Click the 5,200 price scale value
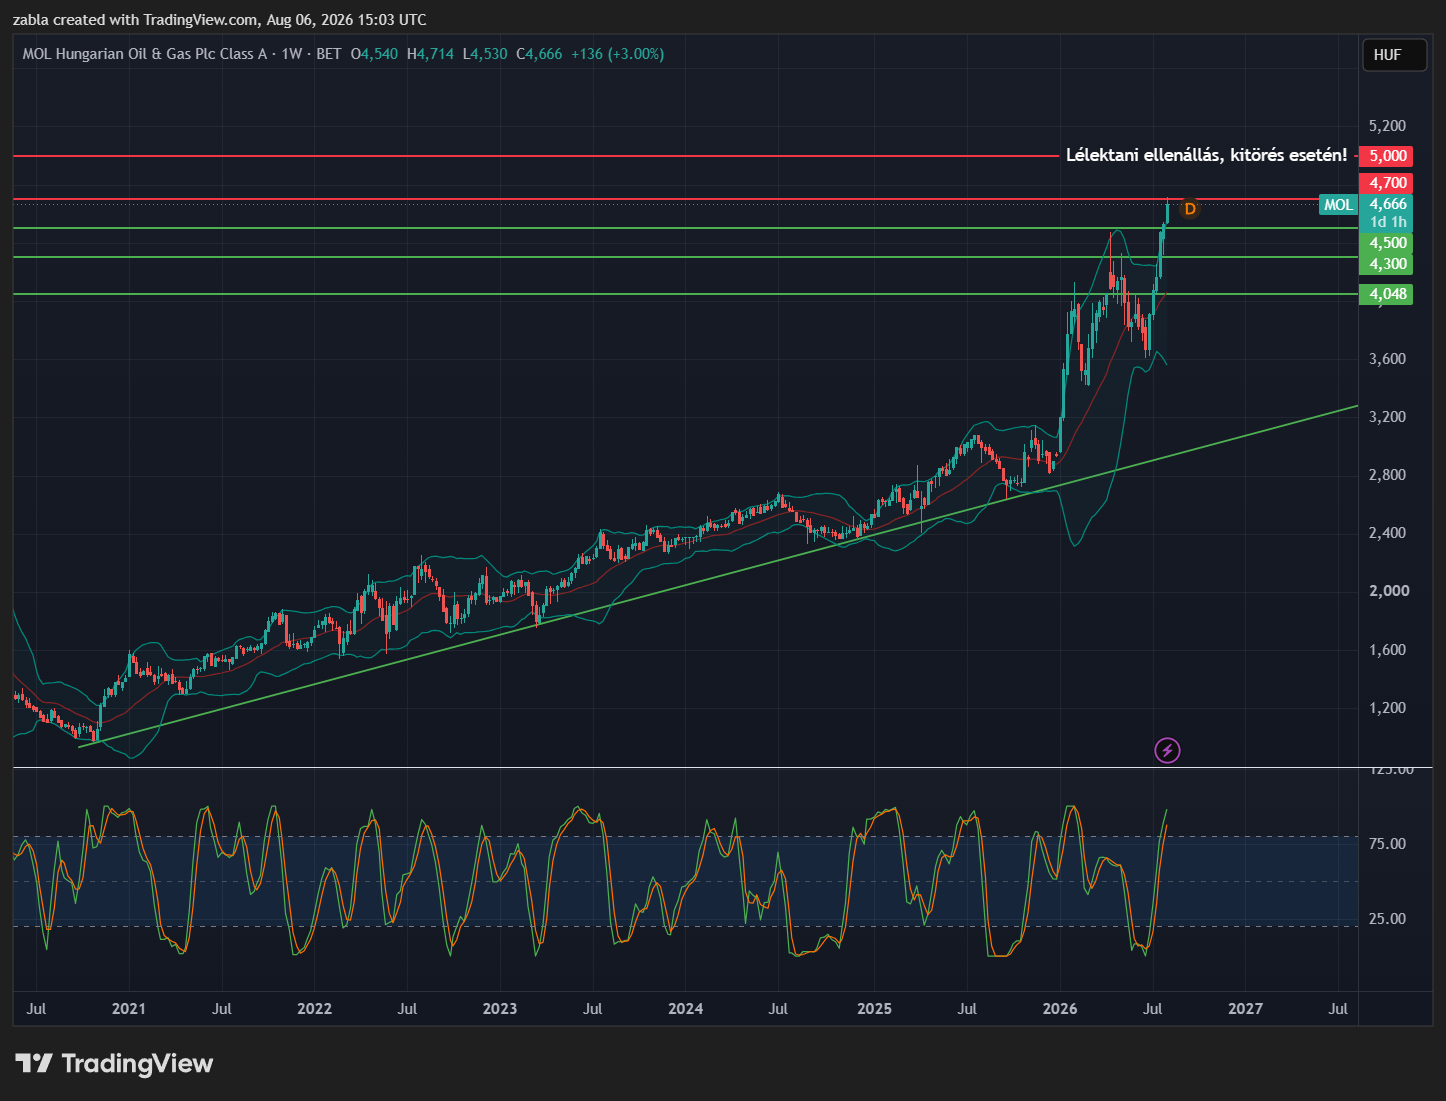 click(1387, 126)
